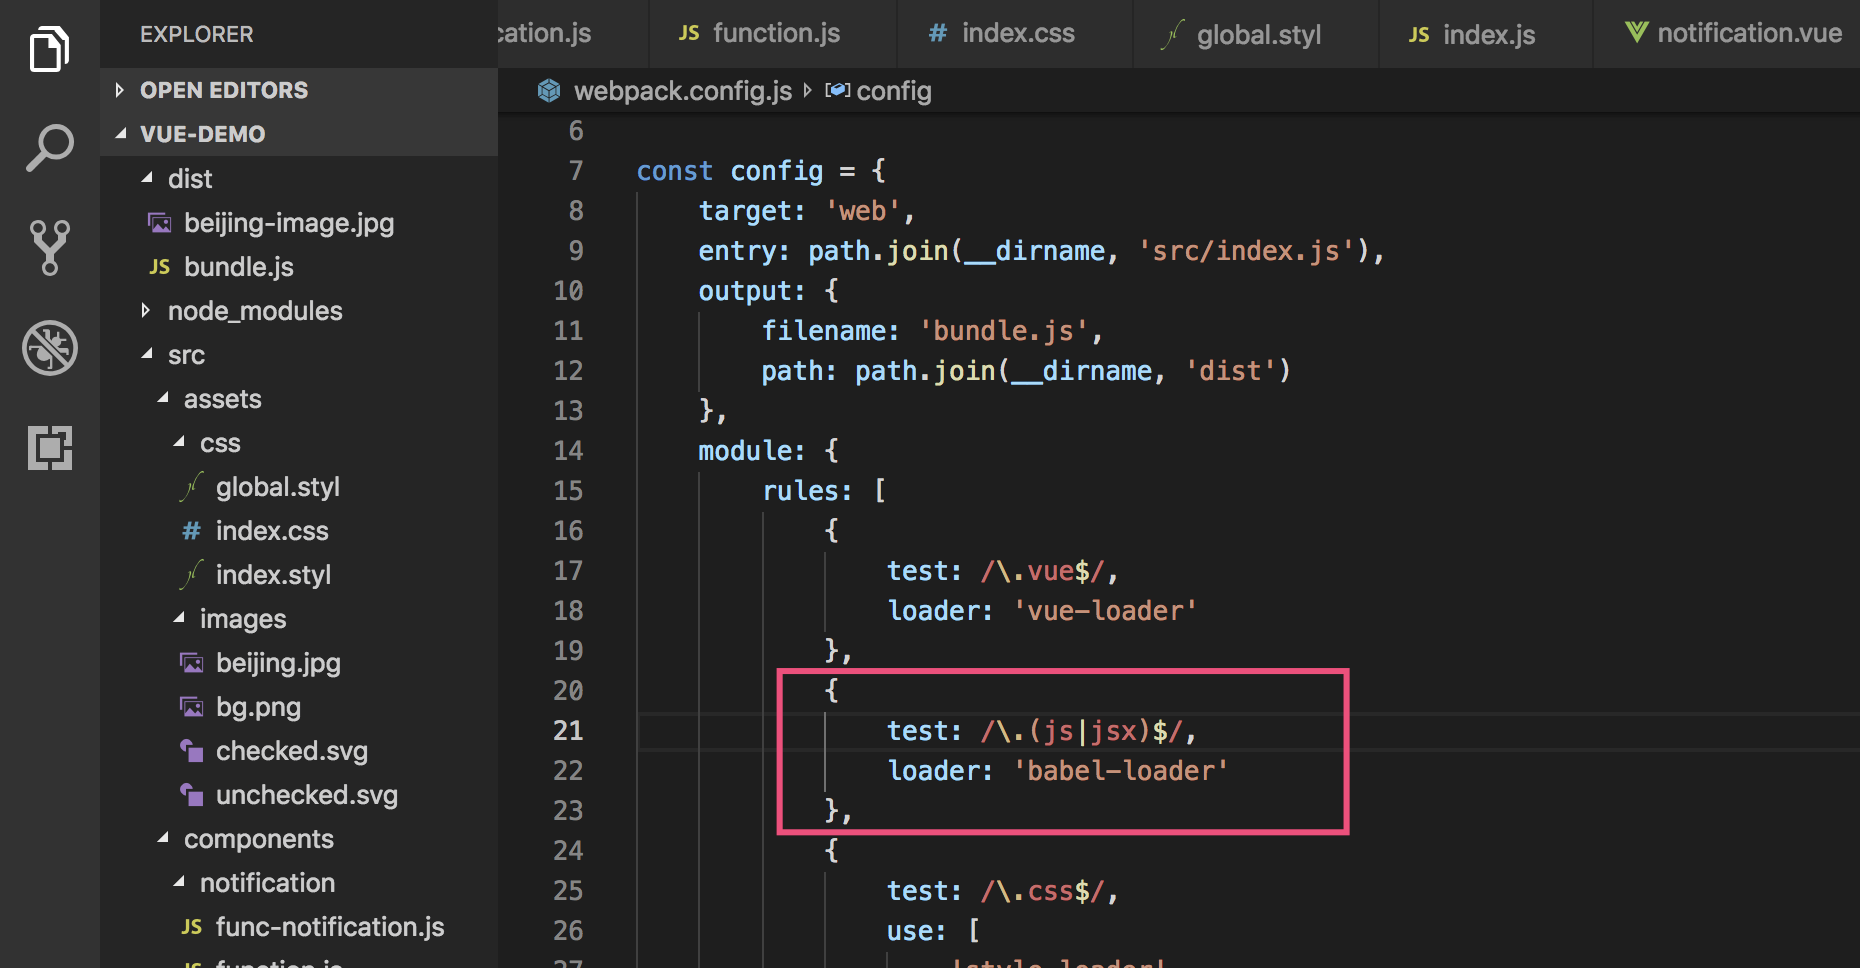Switch to the index.css tab
The height and width of the screenshot is (968, 1860).
click(x=1017, y=32)
